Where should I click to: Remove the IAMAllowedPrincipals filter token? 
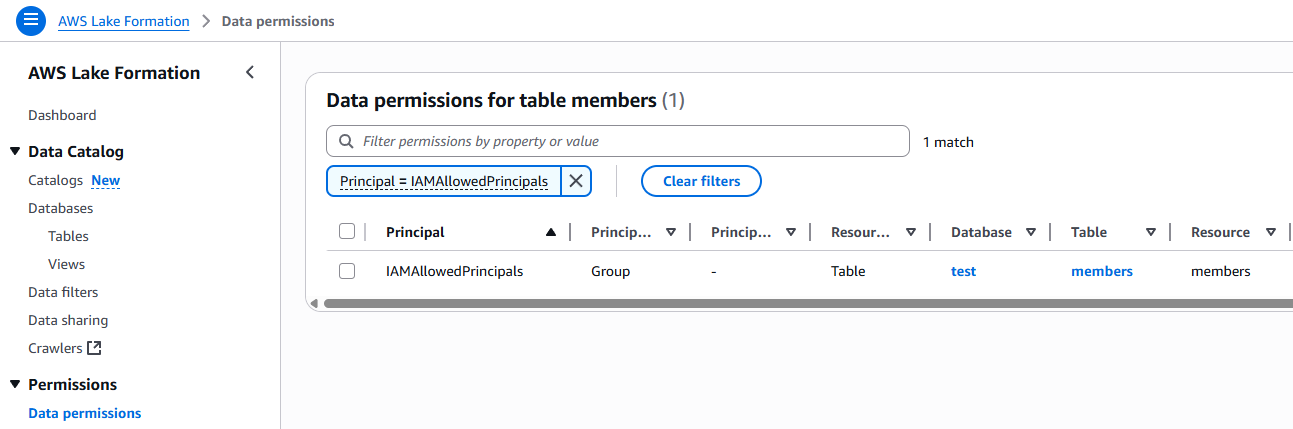576,181
